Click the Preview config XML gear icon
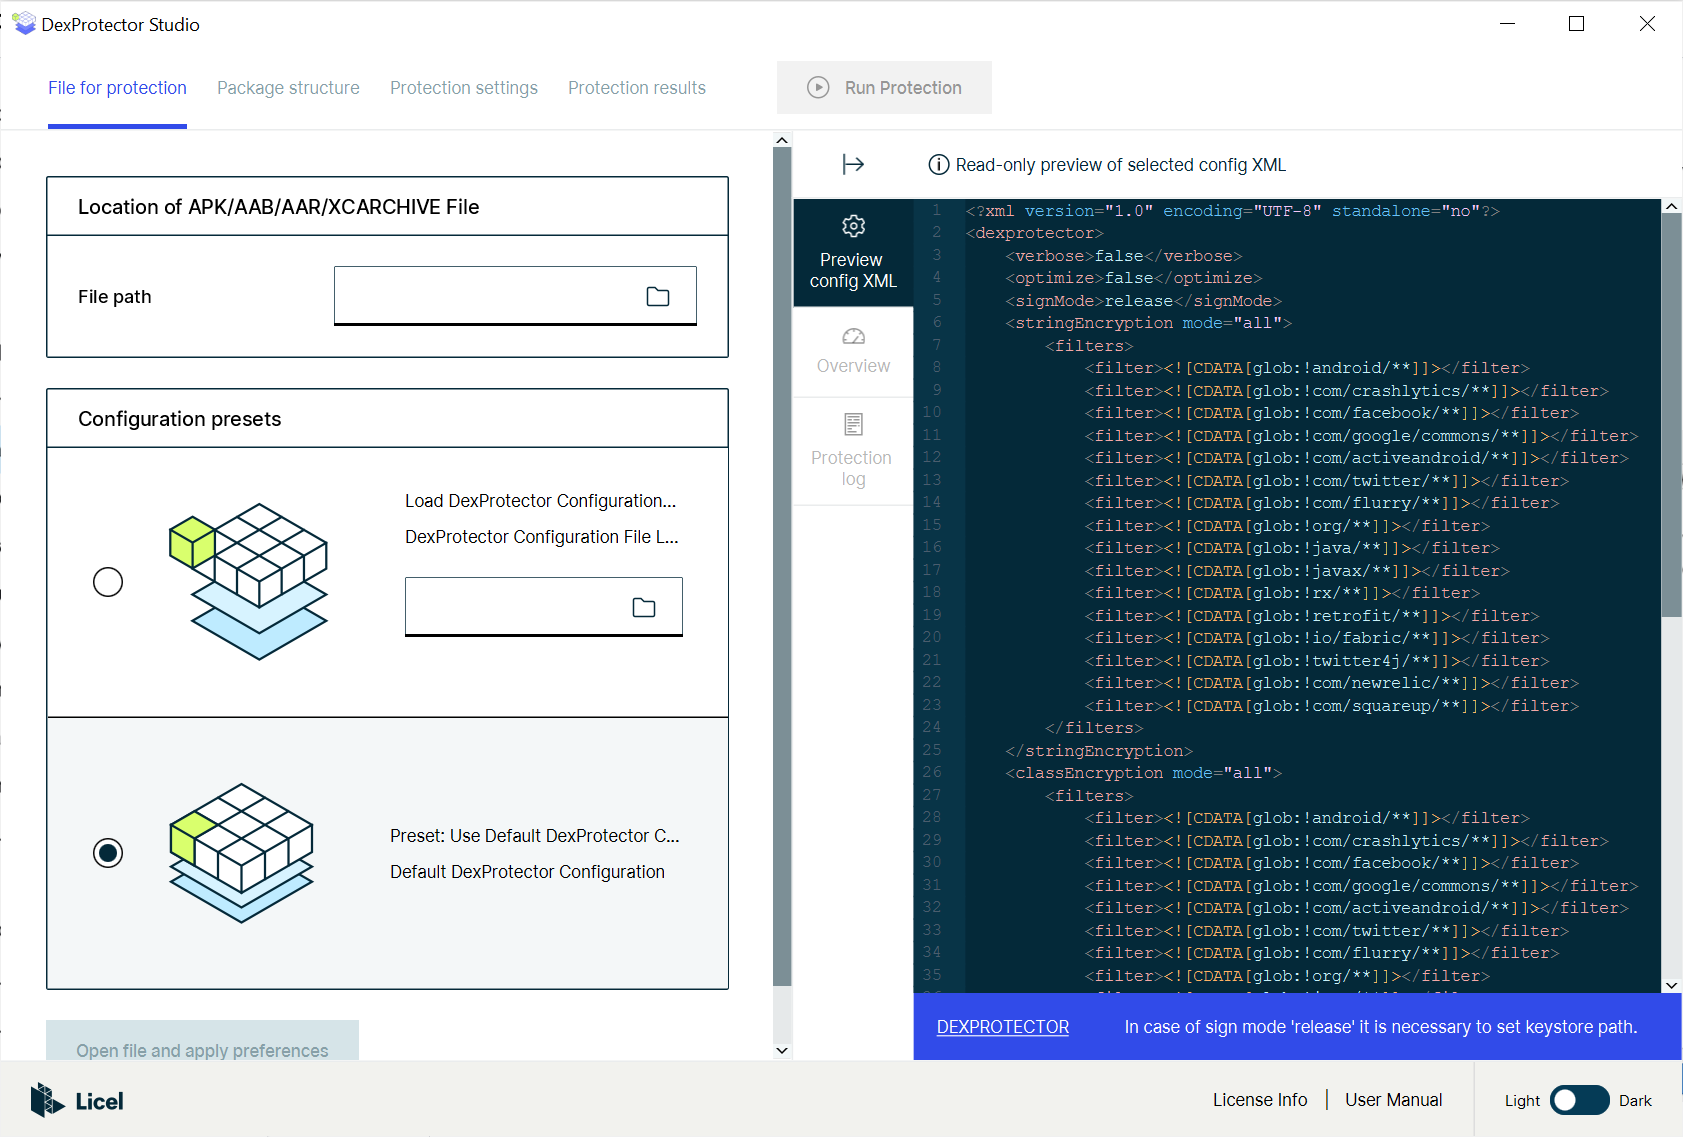 (853, 227)
